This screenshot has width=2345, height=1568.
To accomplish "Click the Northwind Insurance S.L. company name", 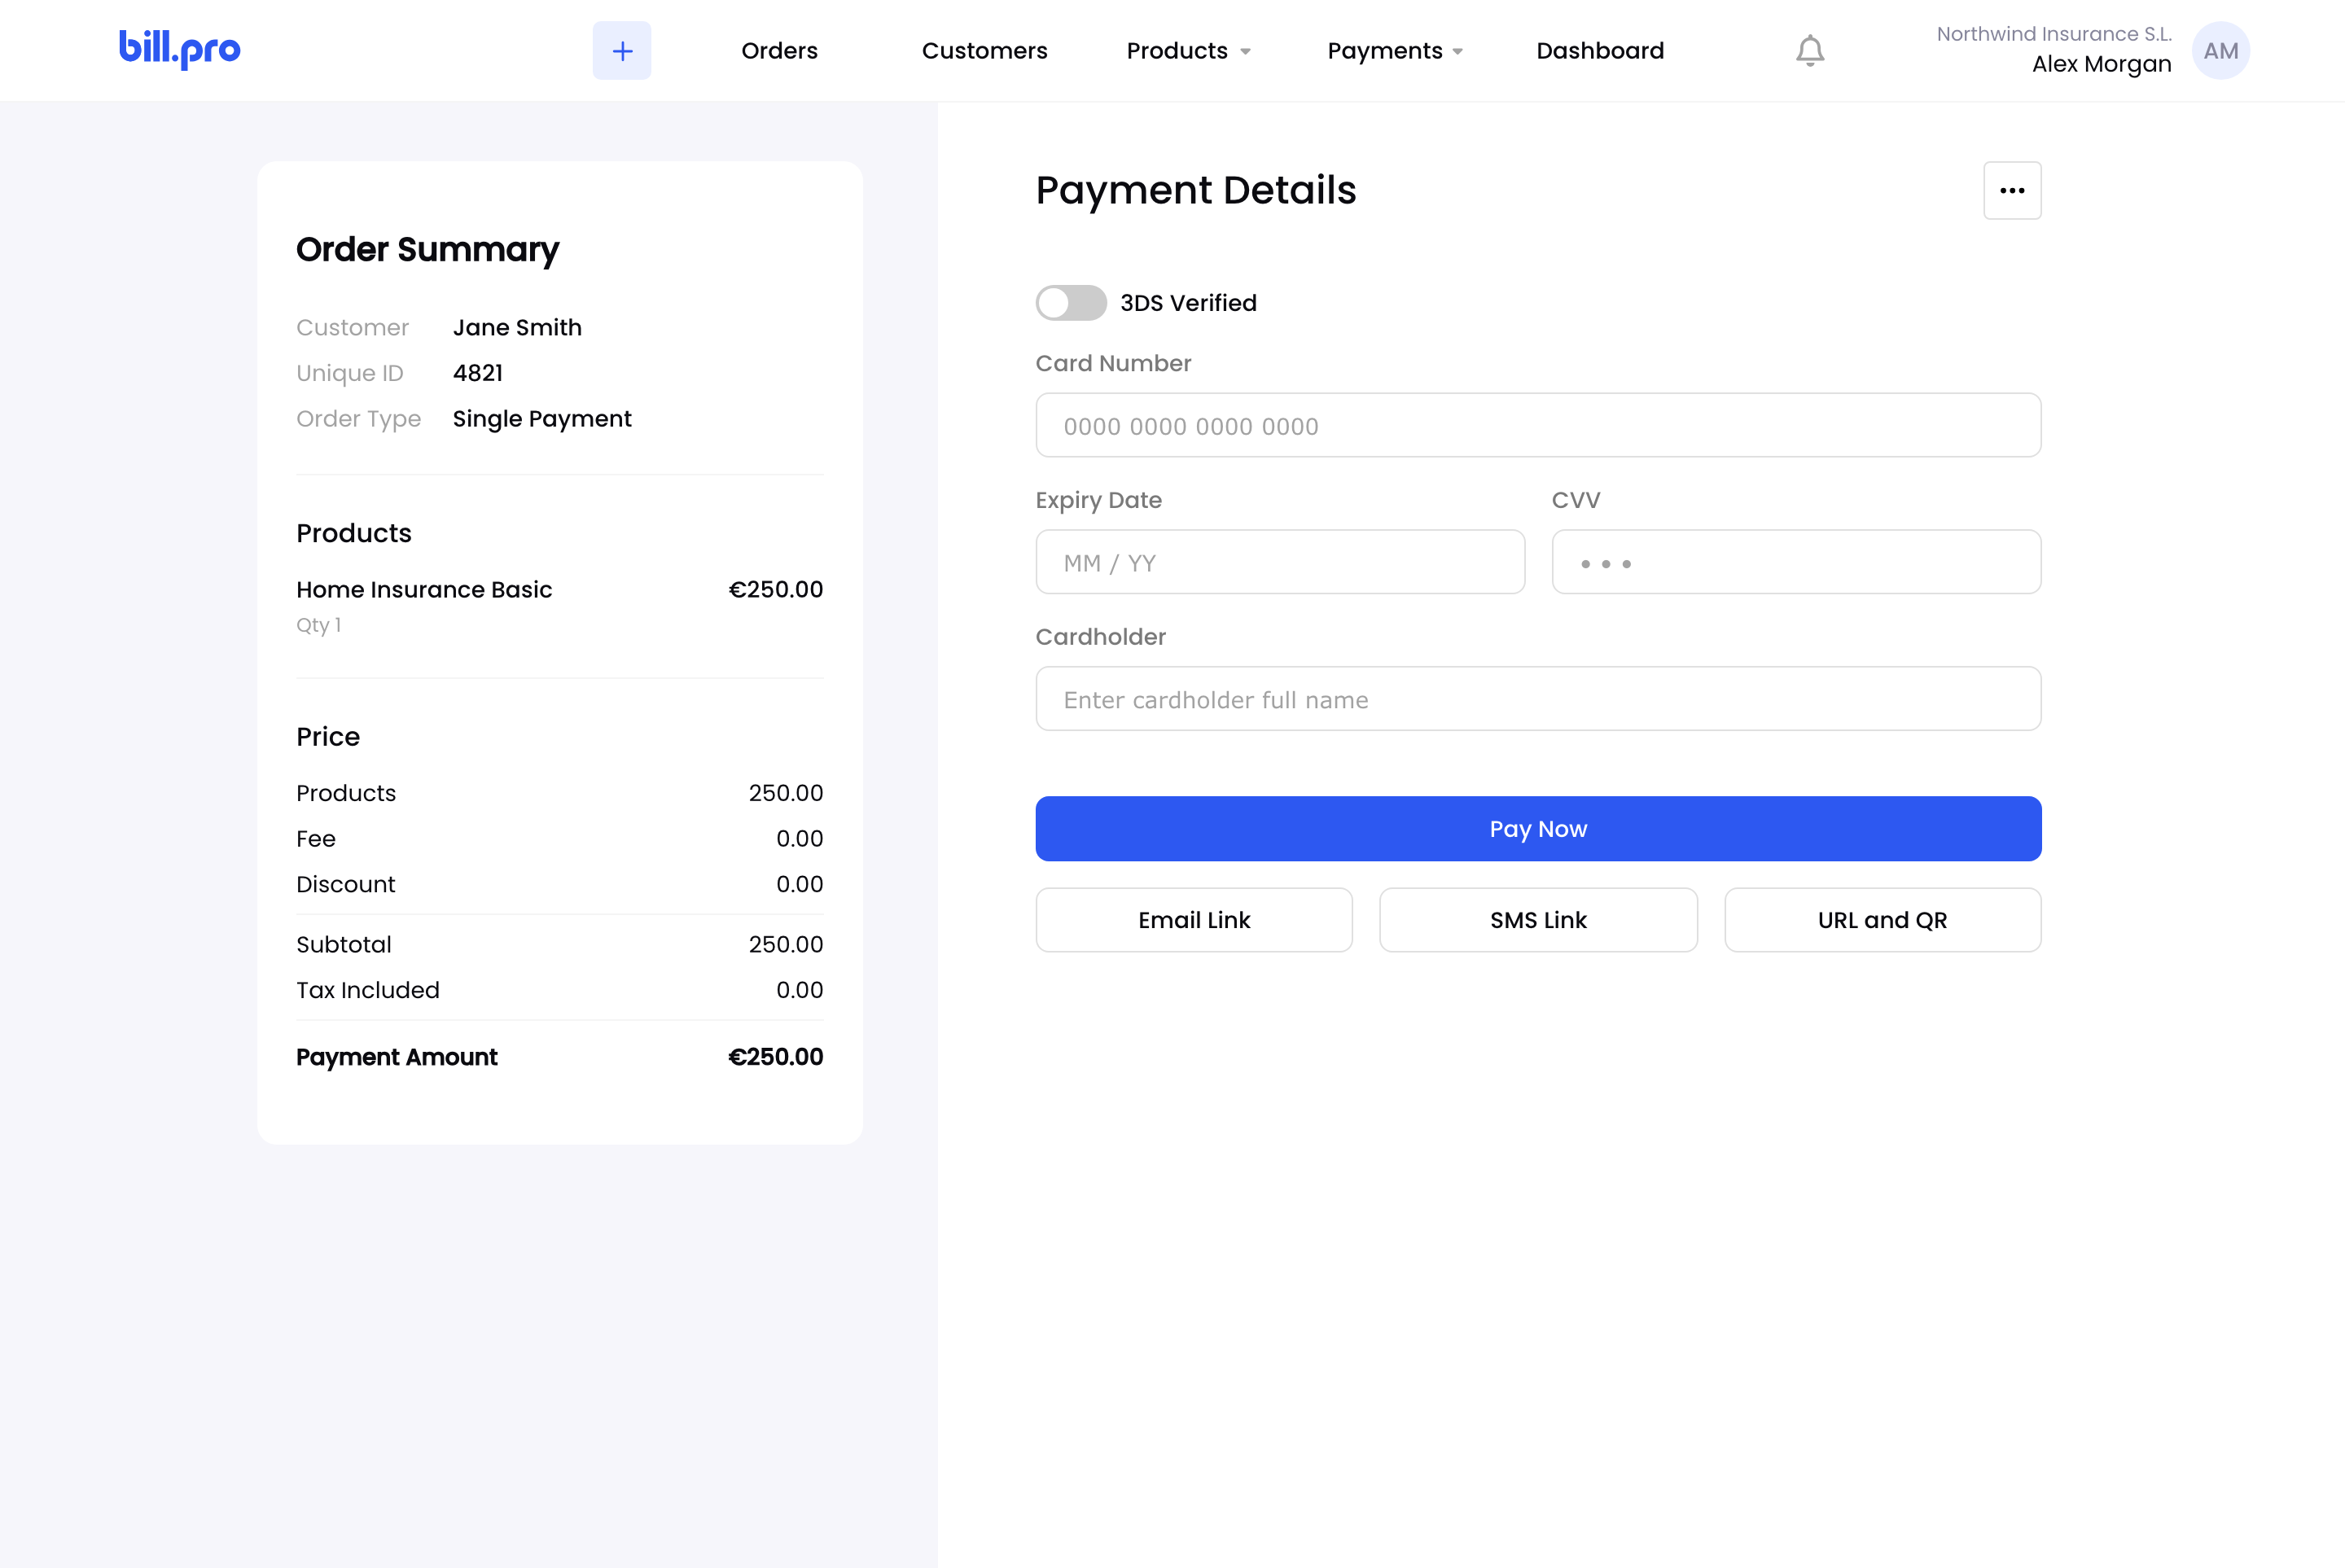I will pyautogui.click(x=2054, y=34).
